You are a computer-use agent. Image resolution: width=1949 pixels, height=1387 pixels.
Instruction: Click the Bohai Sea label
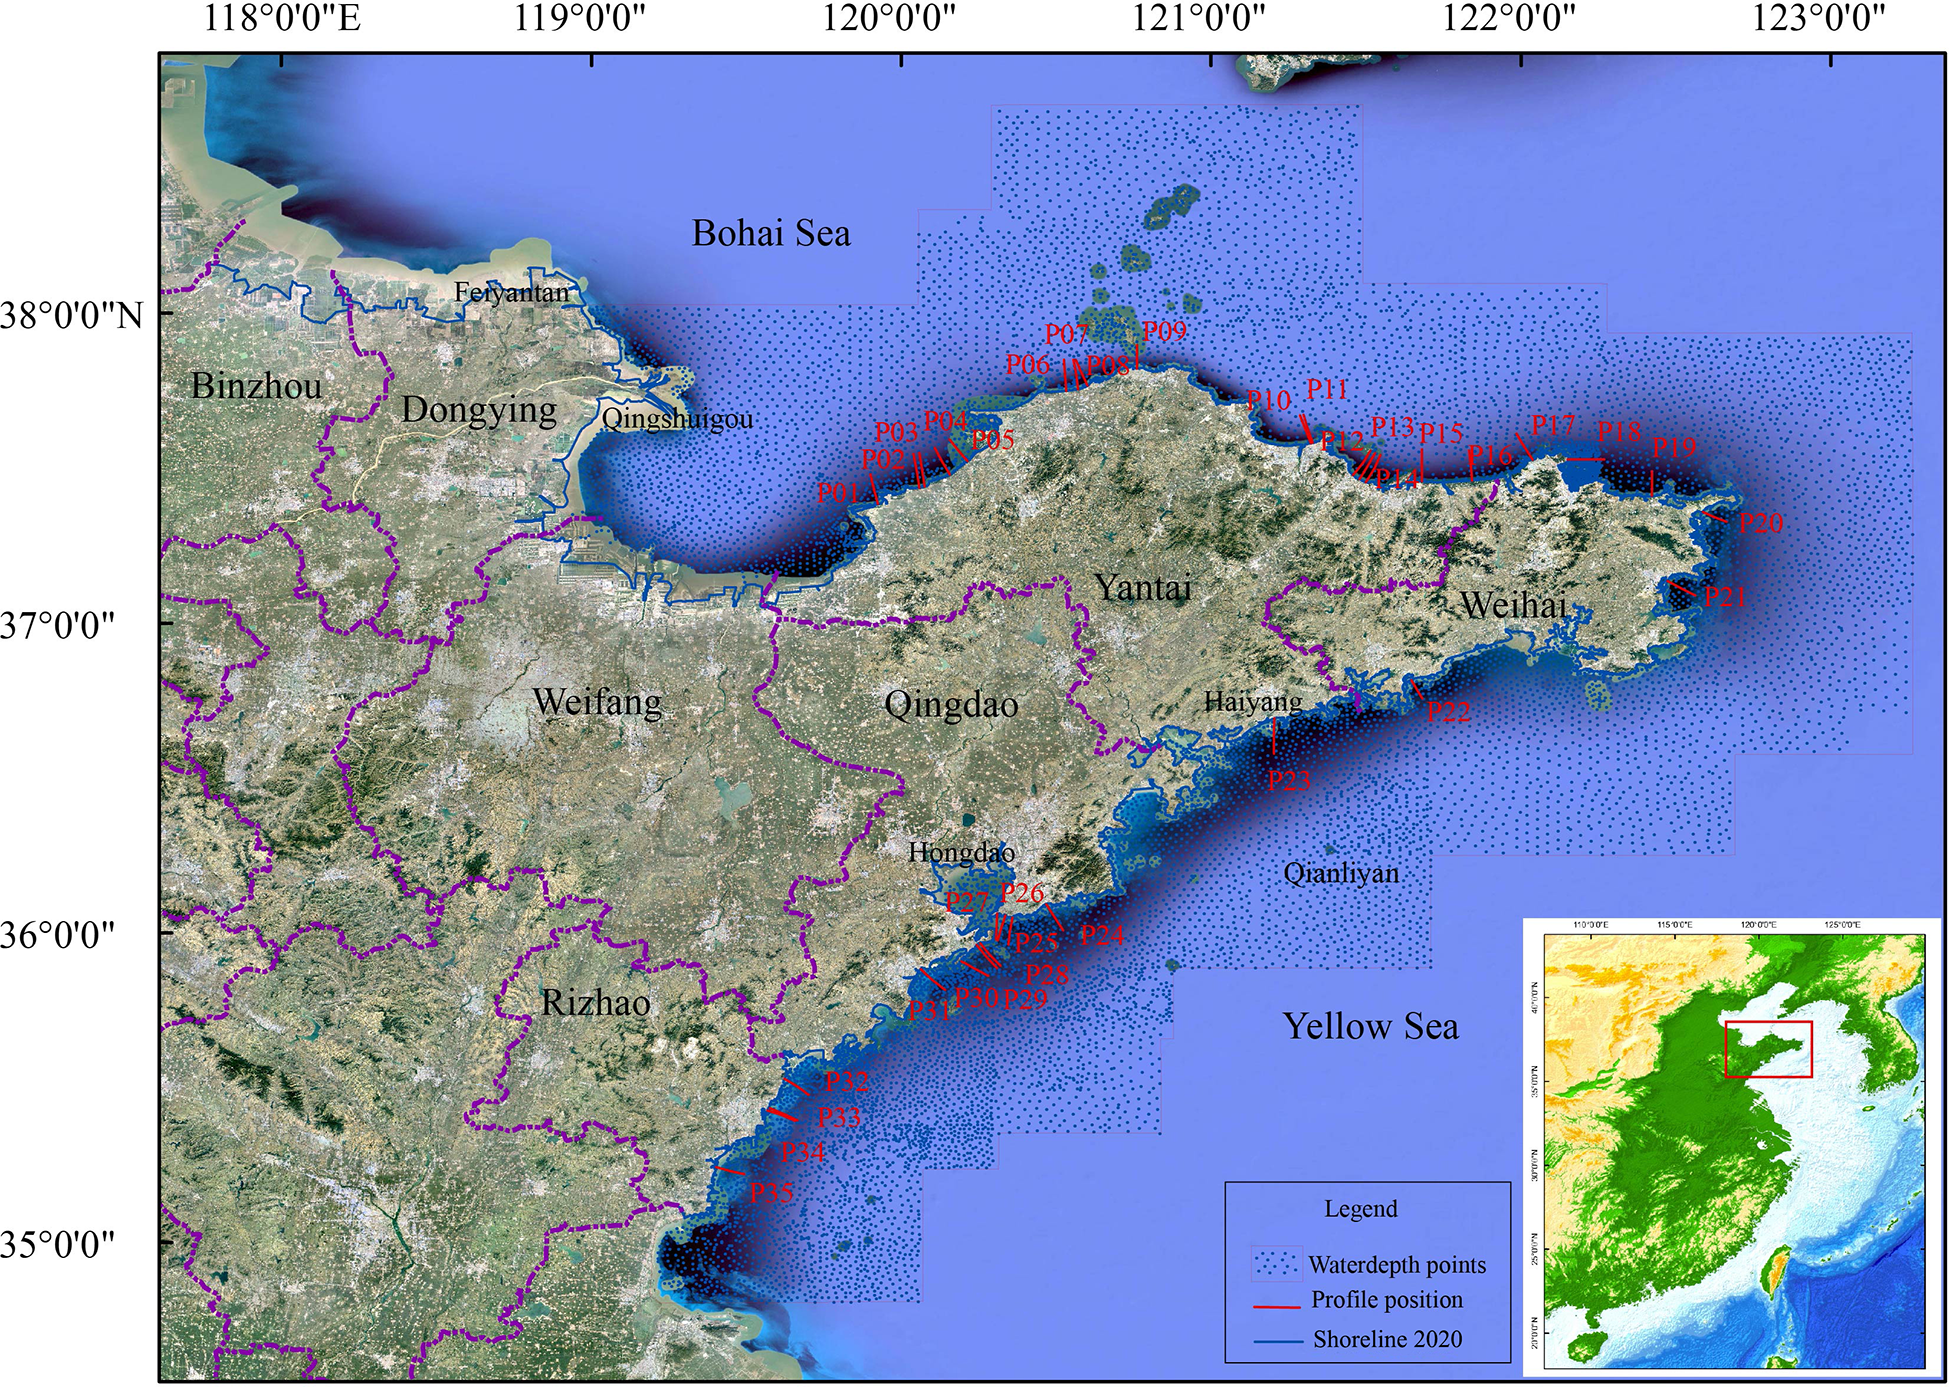click(x=771, y=234)
